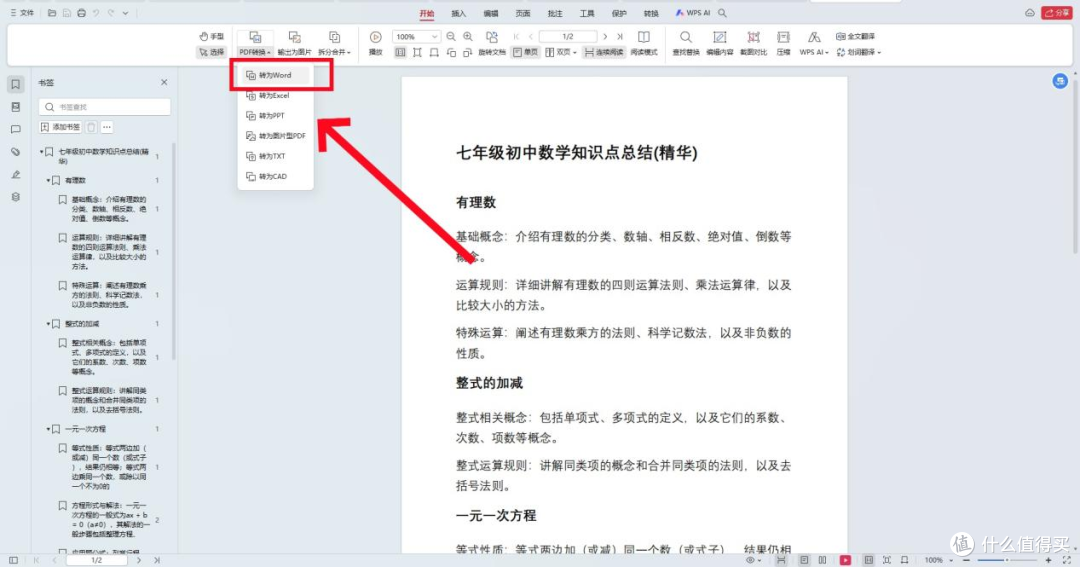
Task: Click the delete bookmark trash icon
Action: tap(91, 127)
